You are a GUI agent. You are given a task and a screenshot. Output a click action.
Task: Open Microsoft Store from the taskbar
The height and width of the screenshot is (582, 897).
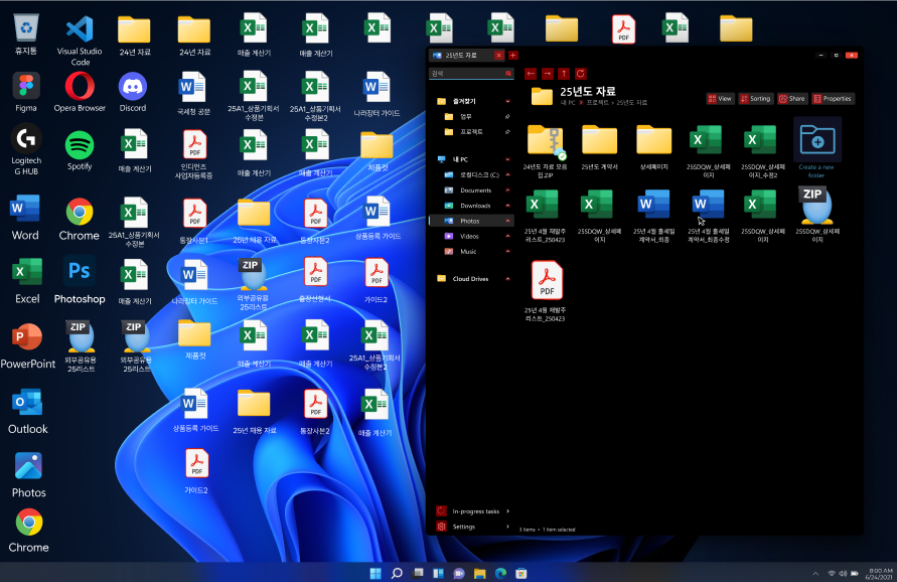[x=521, y=573]
